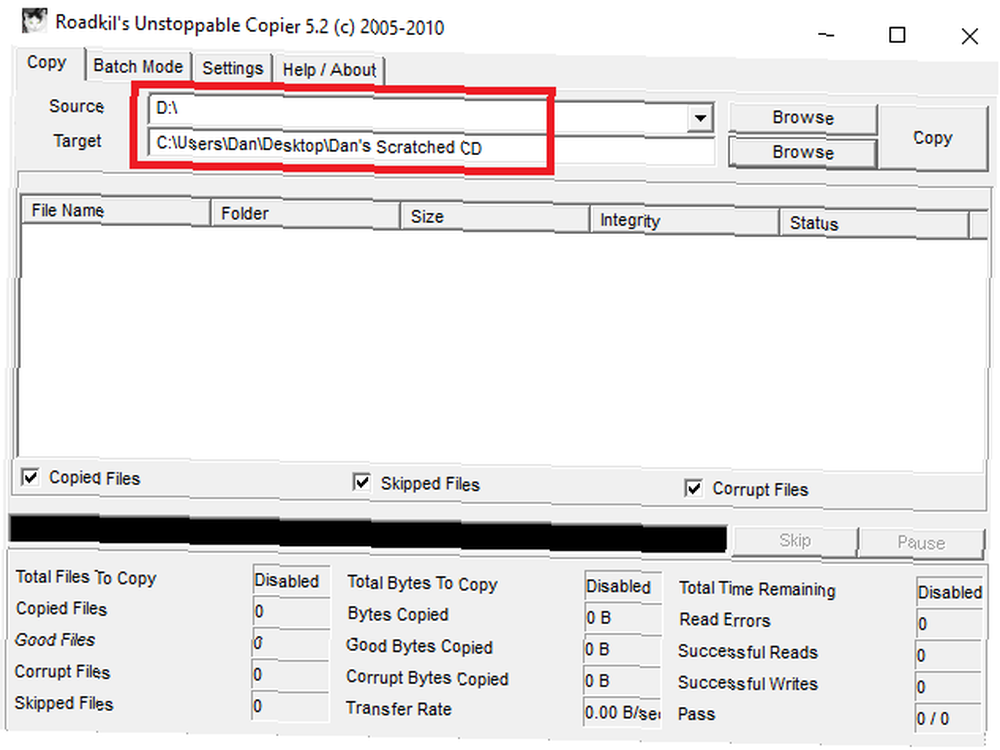Screen dimensions: 1000x750
Task: Click the 'Corrupt Bytes Copied' label
Action: tap(427, 677)
